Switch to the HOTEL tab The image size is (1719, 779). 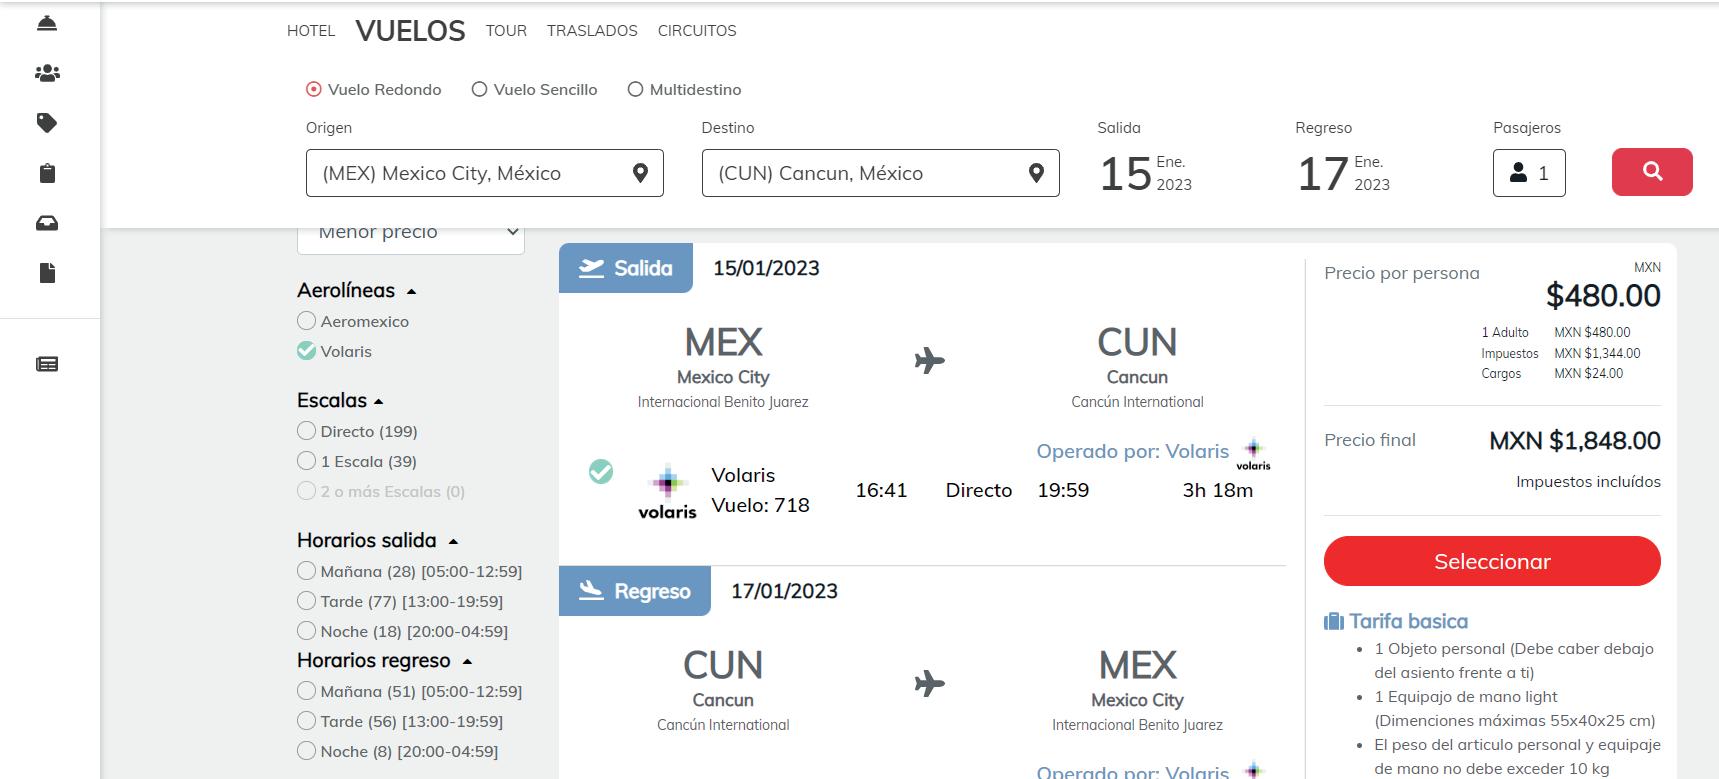[311, 31]
